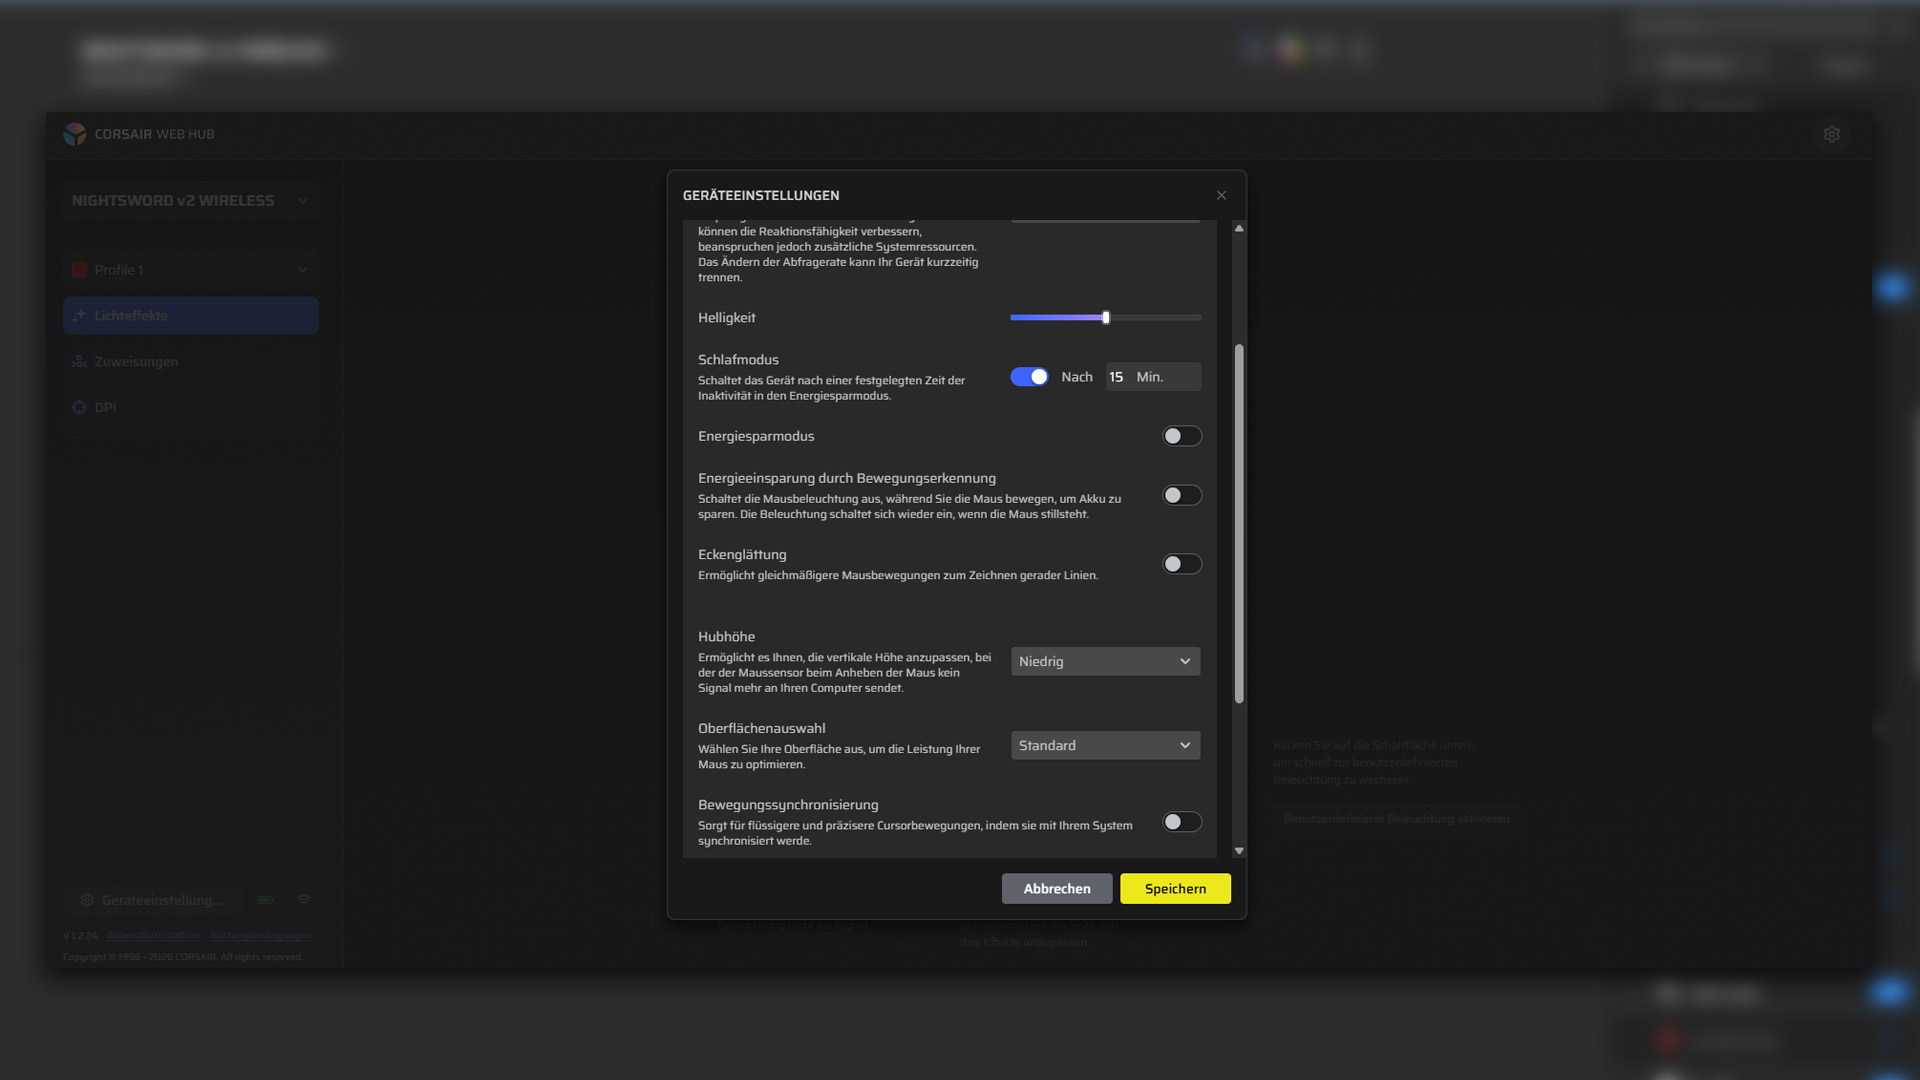Click the Corsair Web Hub logo icon

75,134
